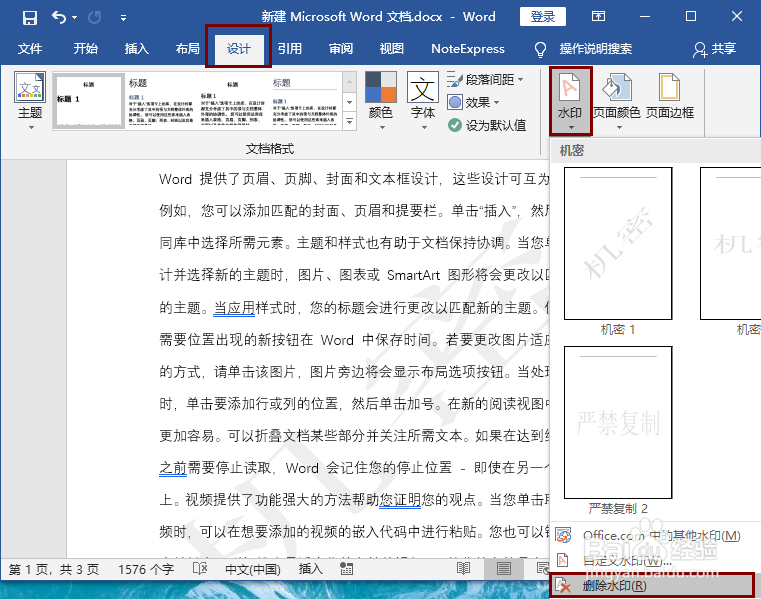Select the second style set with blue 标题
Image resolution: width=761 pixels, height=599 pixels.
[x=161, y=101]
